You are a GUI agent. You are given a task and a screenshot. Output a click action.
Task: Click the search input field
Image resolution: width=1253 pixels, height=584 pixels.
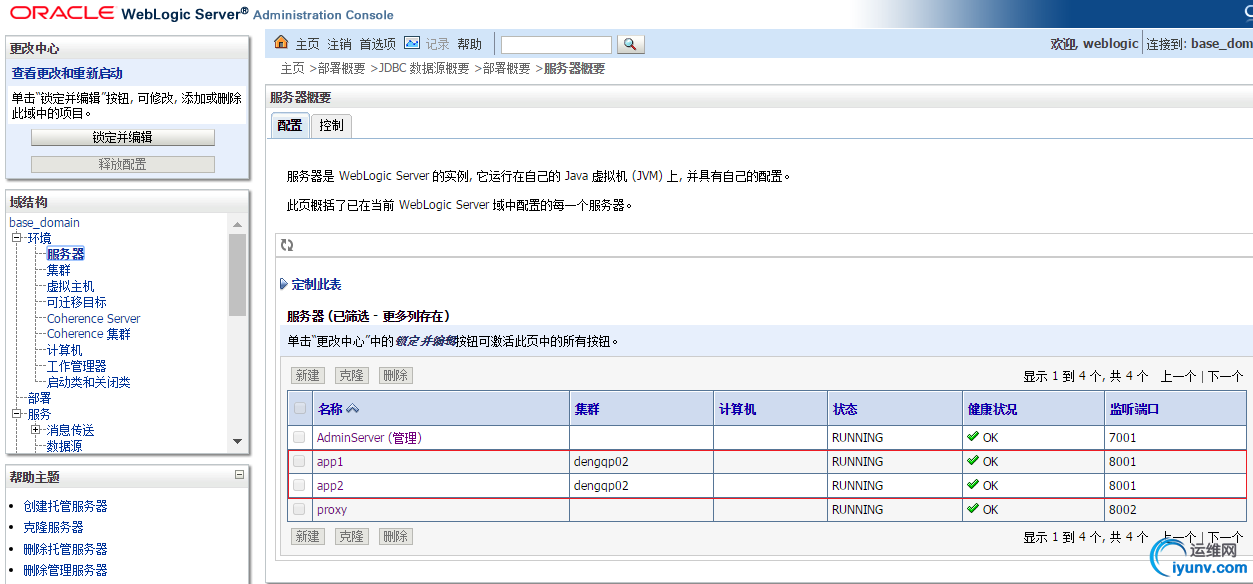coord(556,44)
